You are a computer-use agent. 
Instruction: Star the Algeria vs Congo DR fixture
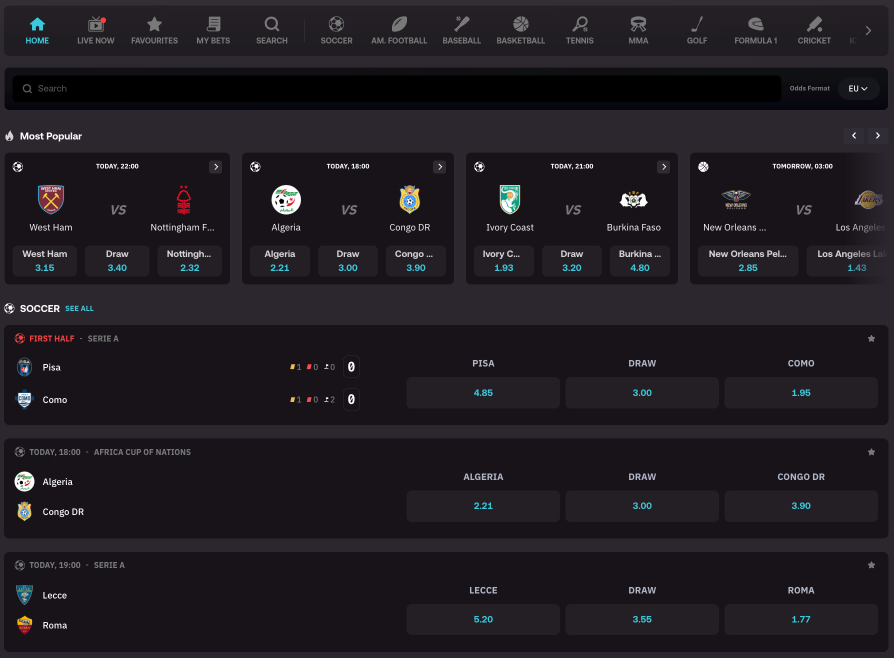point(871,452)
